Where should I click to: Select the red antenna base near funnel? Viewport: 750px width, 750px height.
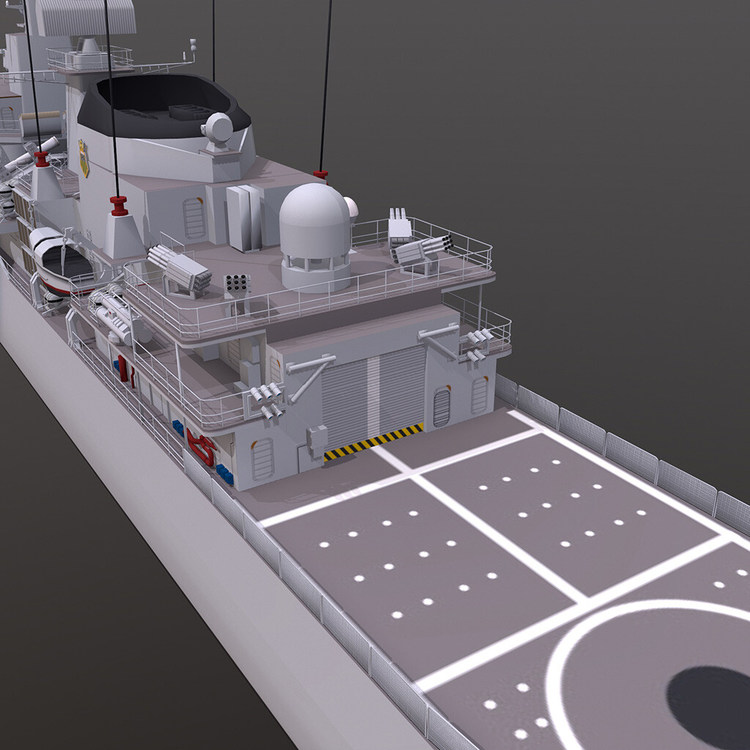click(119, 206)
